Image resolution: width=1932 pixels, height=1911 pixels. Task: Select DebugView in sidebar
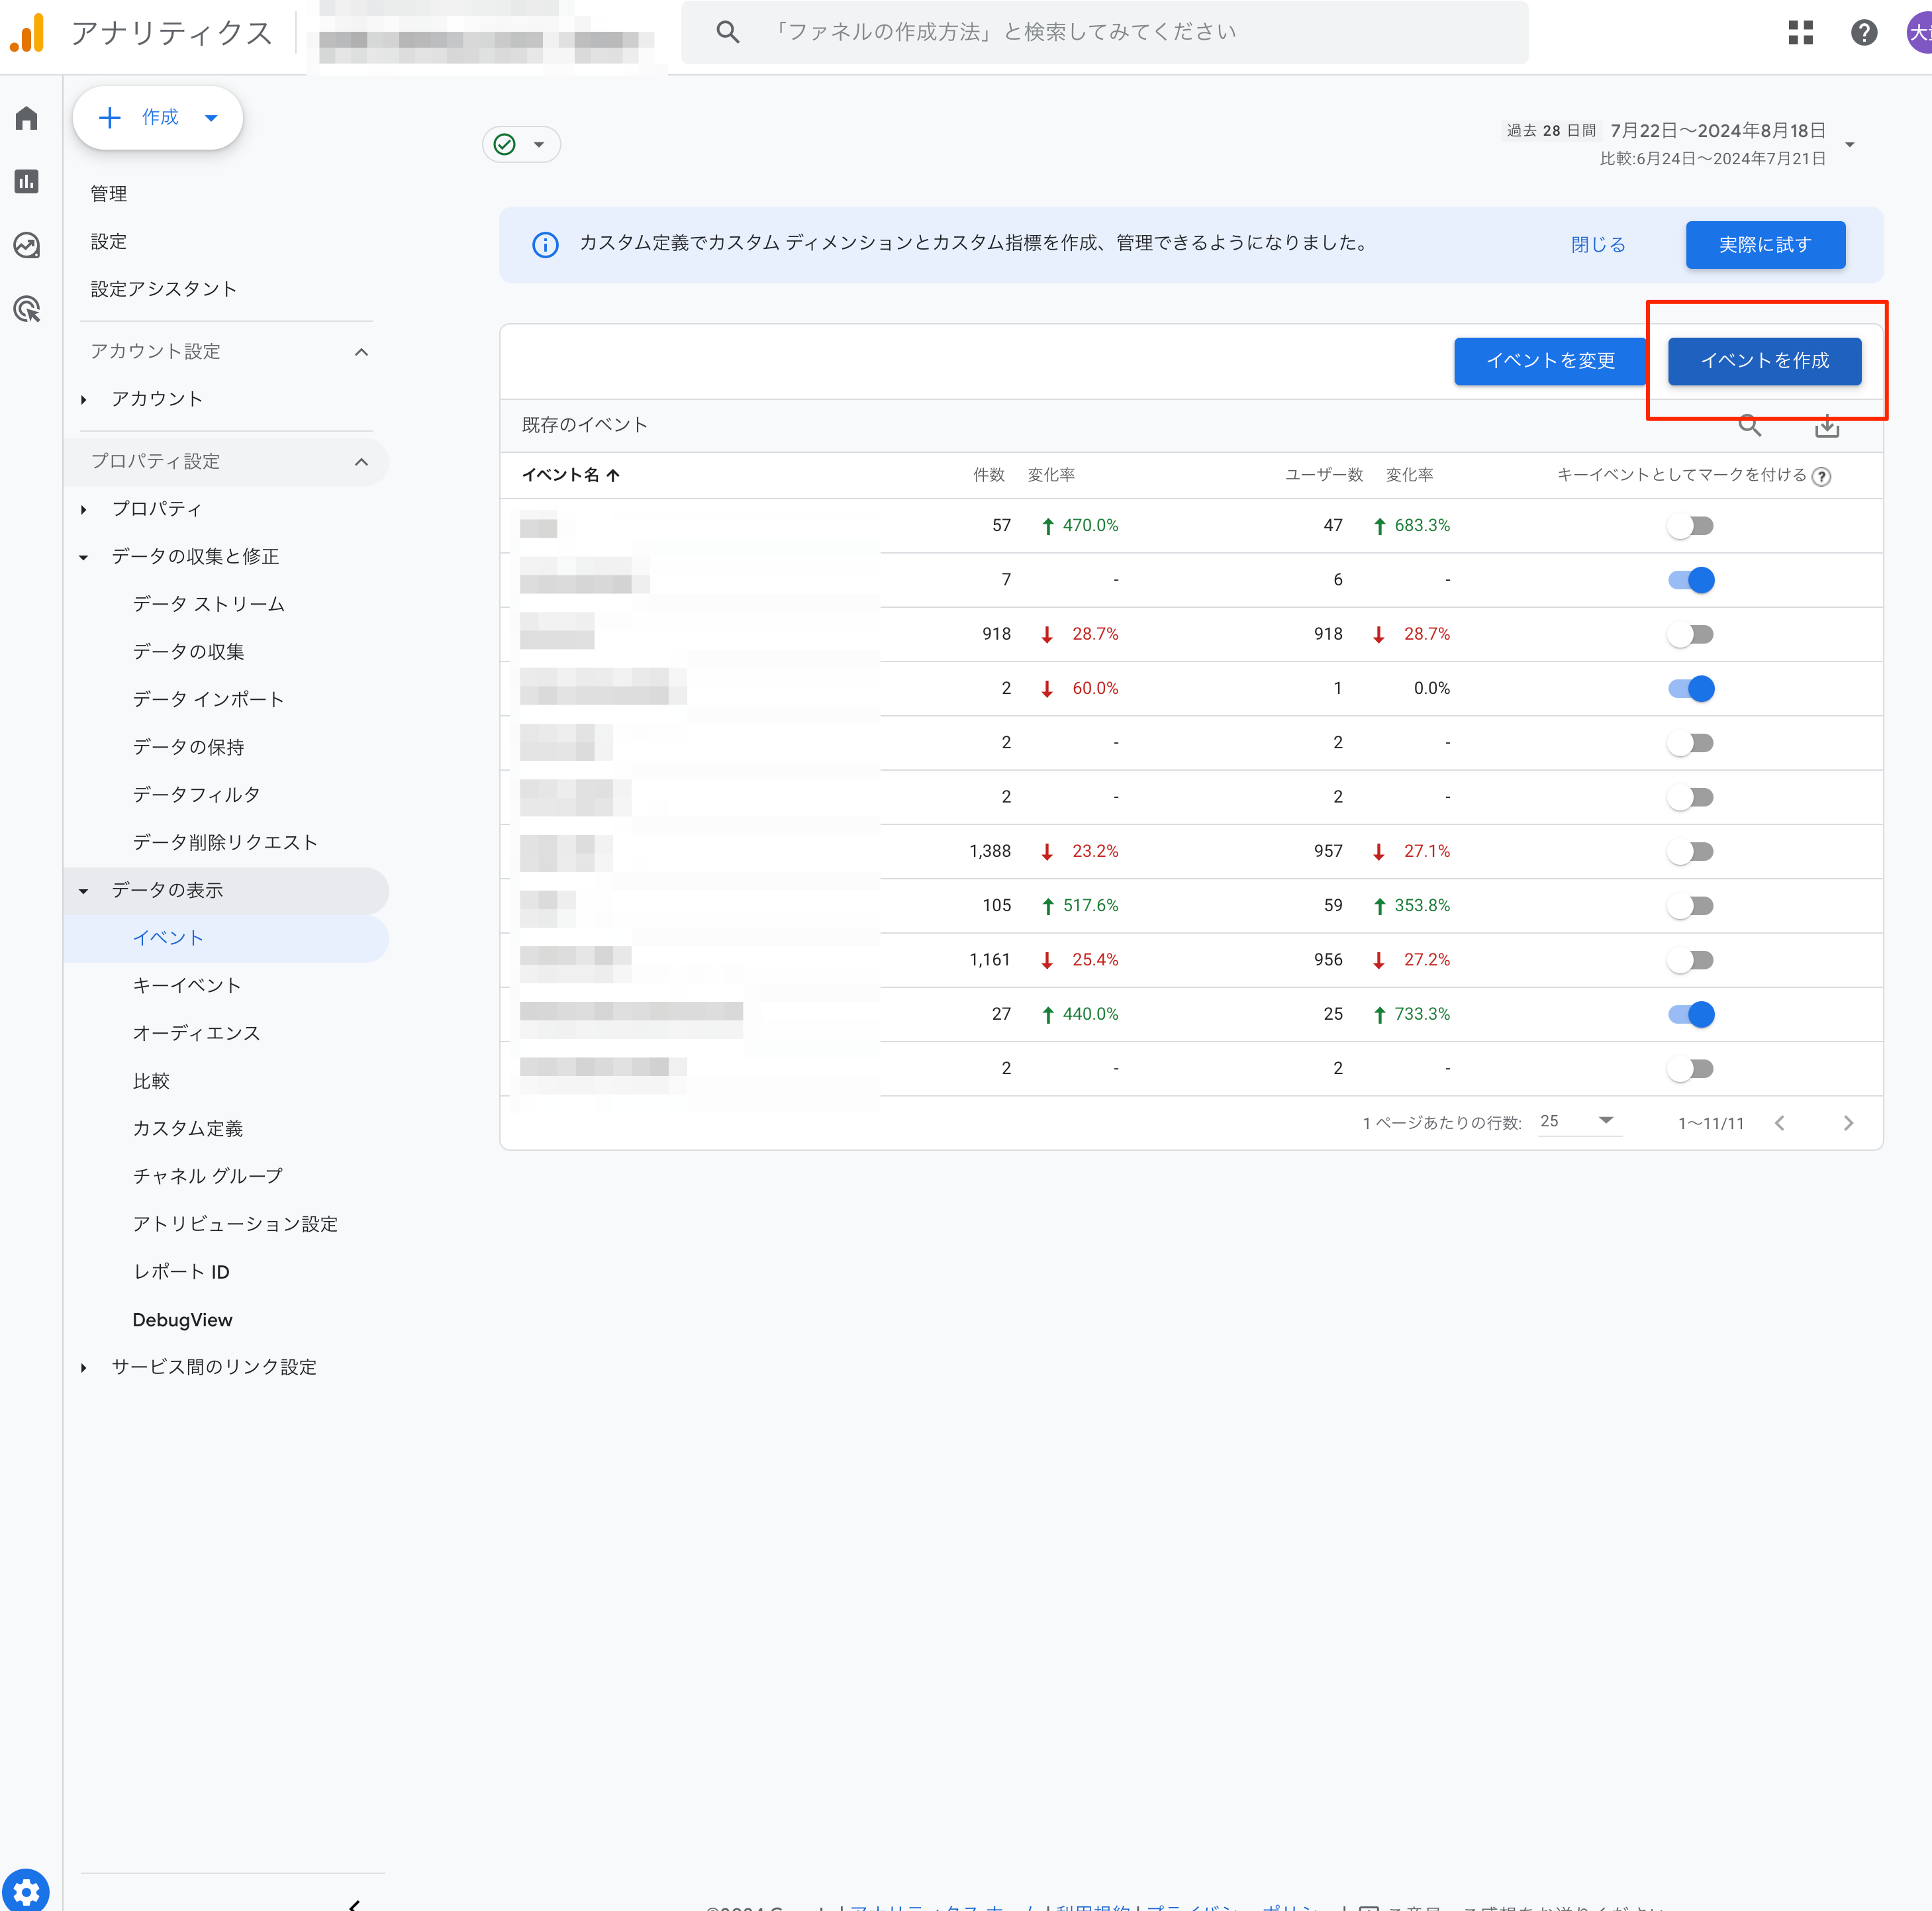click(182, 1320)
